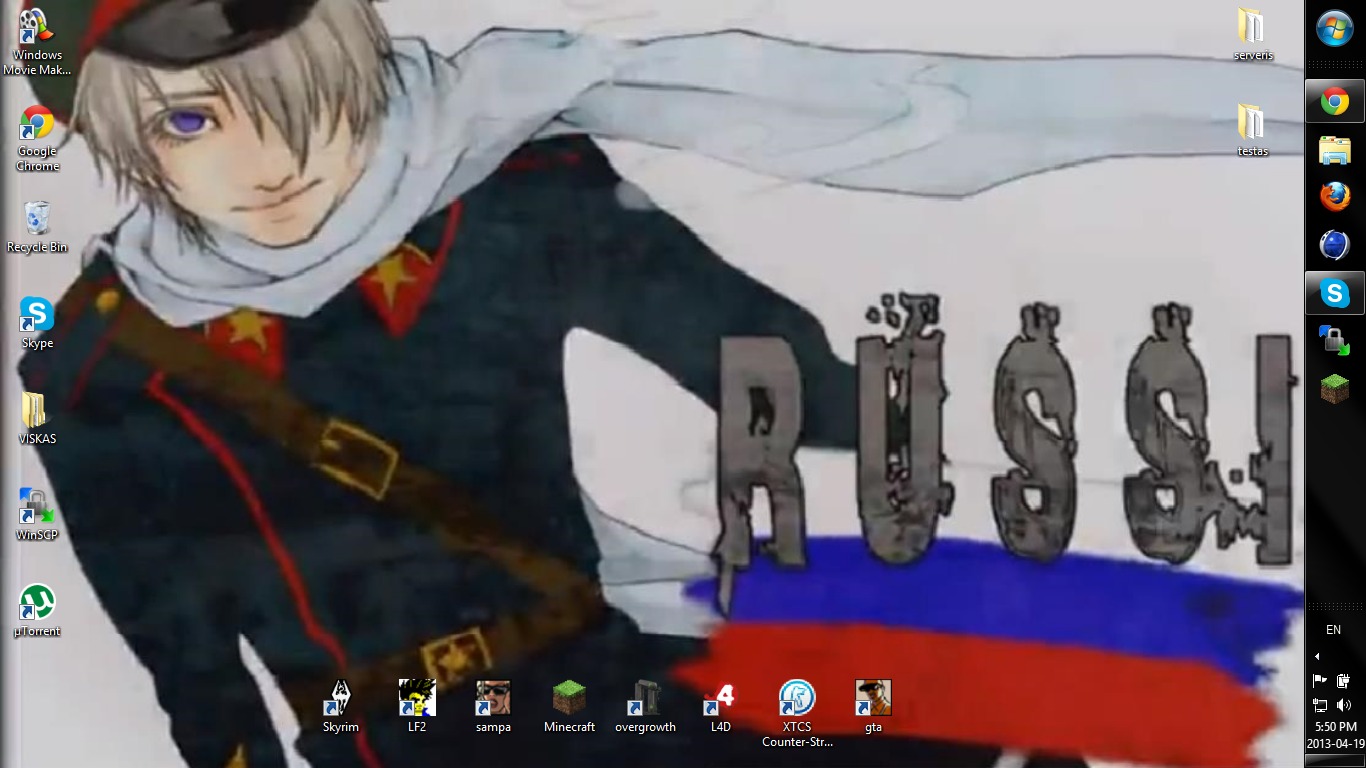Click the blue globe taskbar icon

(1335, 245)
